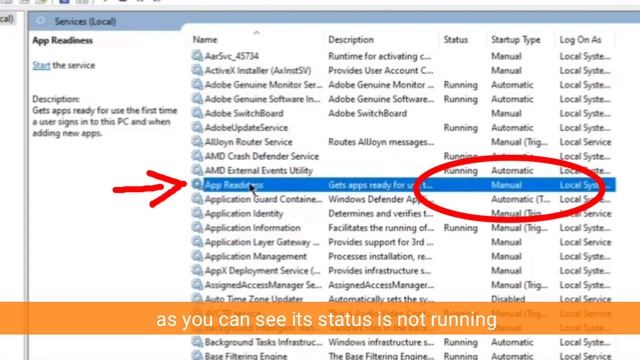640x360 pixels.
Task: Select AMD Crash Defender Service name
Action: click(262, 156)
